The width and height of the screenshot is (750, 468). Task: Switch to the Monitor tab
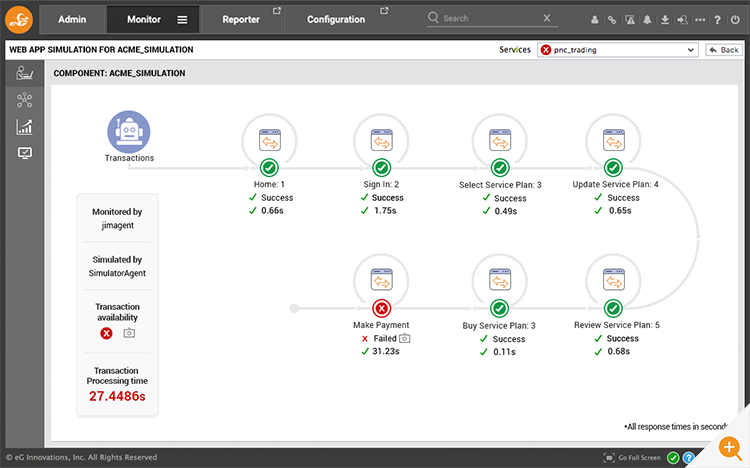click(143, 20)
